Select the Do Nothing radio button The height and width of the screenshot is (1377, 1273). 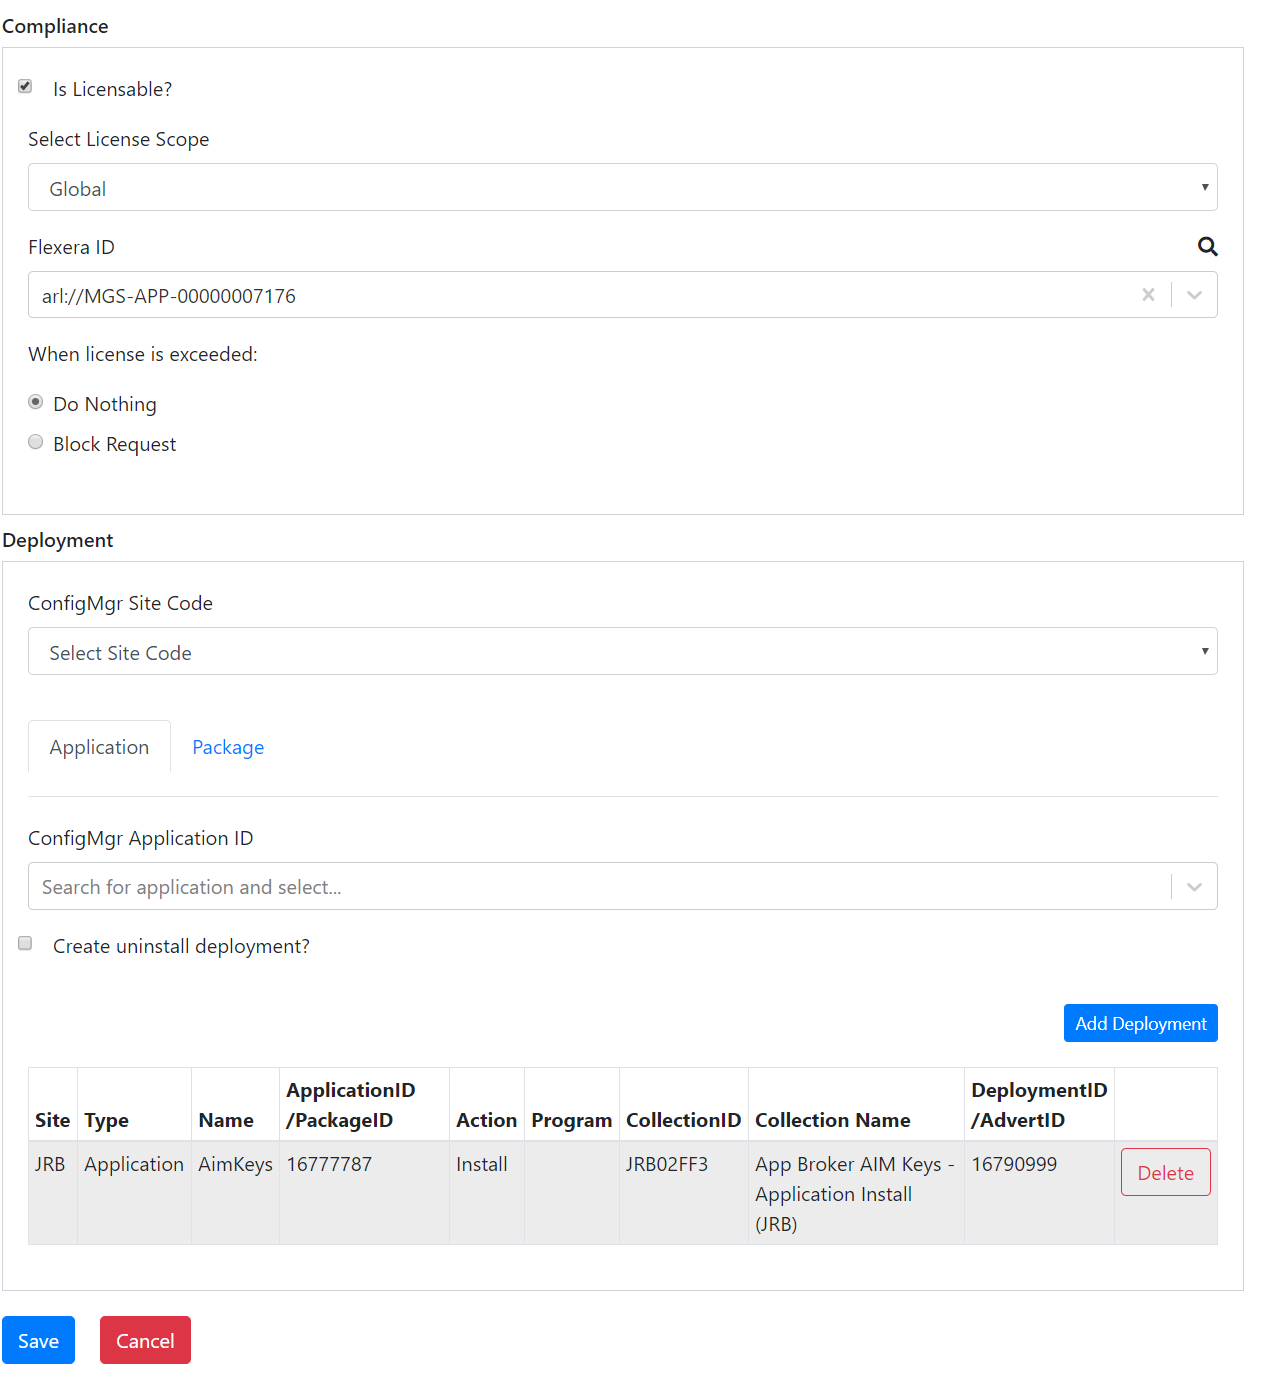click(x=36, y=402)
